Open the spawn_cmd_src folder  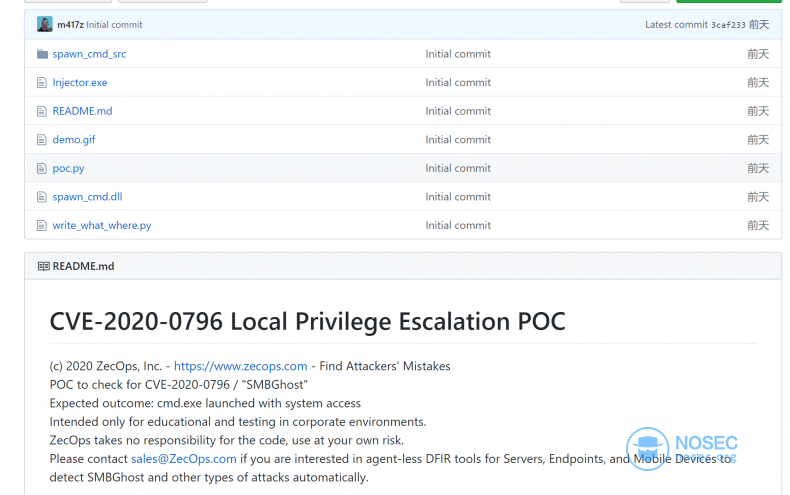(89, 54)
